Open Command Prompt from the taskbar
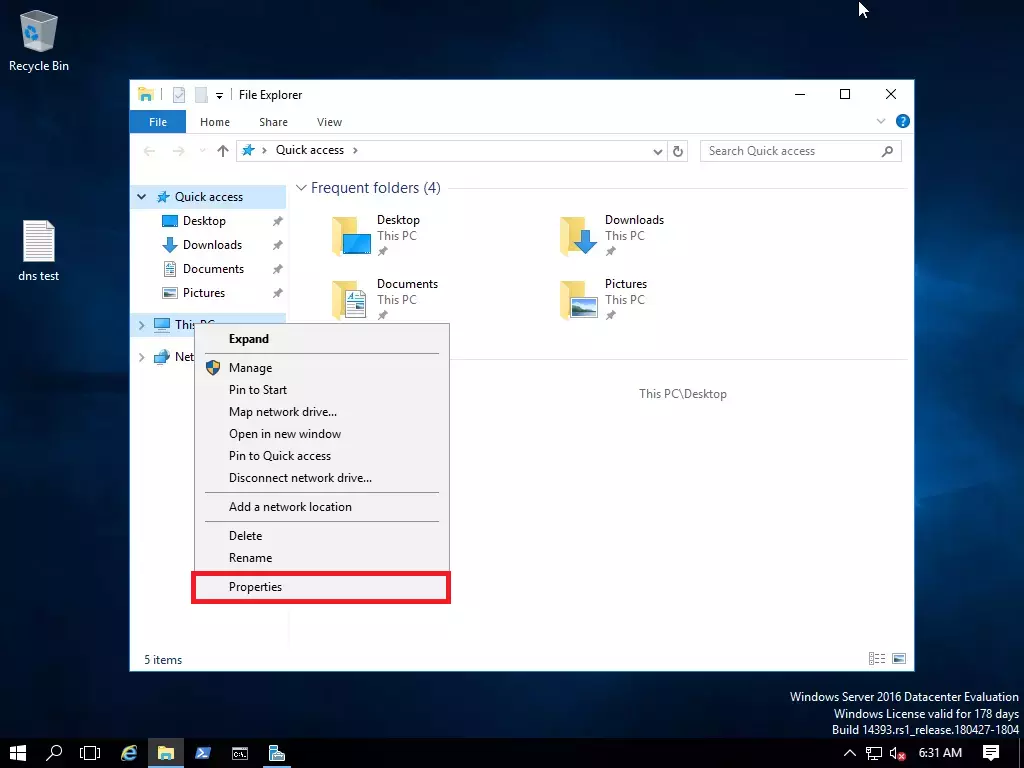1024x768 pixels. pos(240,753)
